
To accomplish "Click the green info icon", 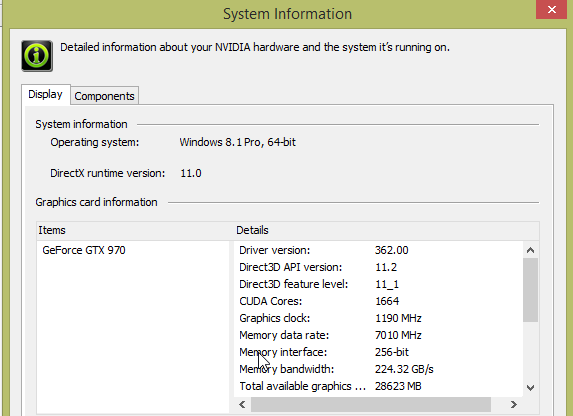I will (37, 56).
